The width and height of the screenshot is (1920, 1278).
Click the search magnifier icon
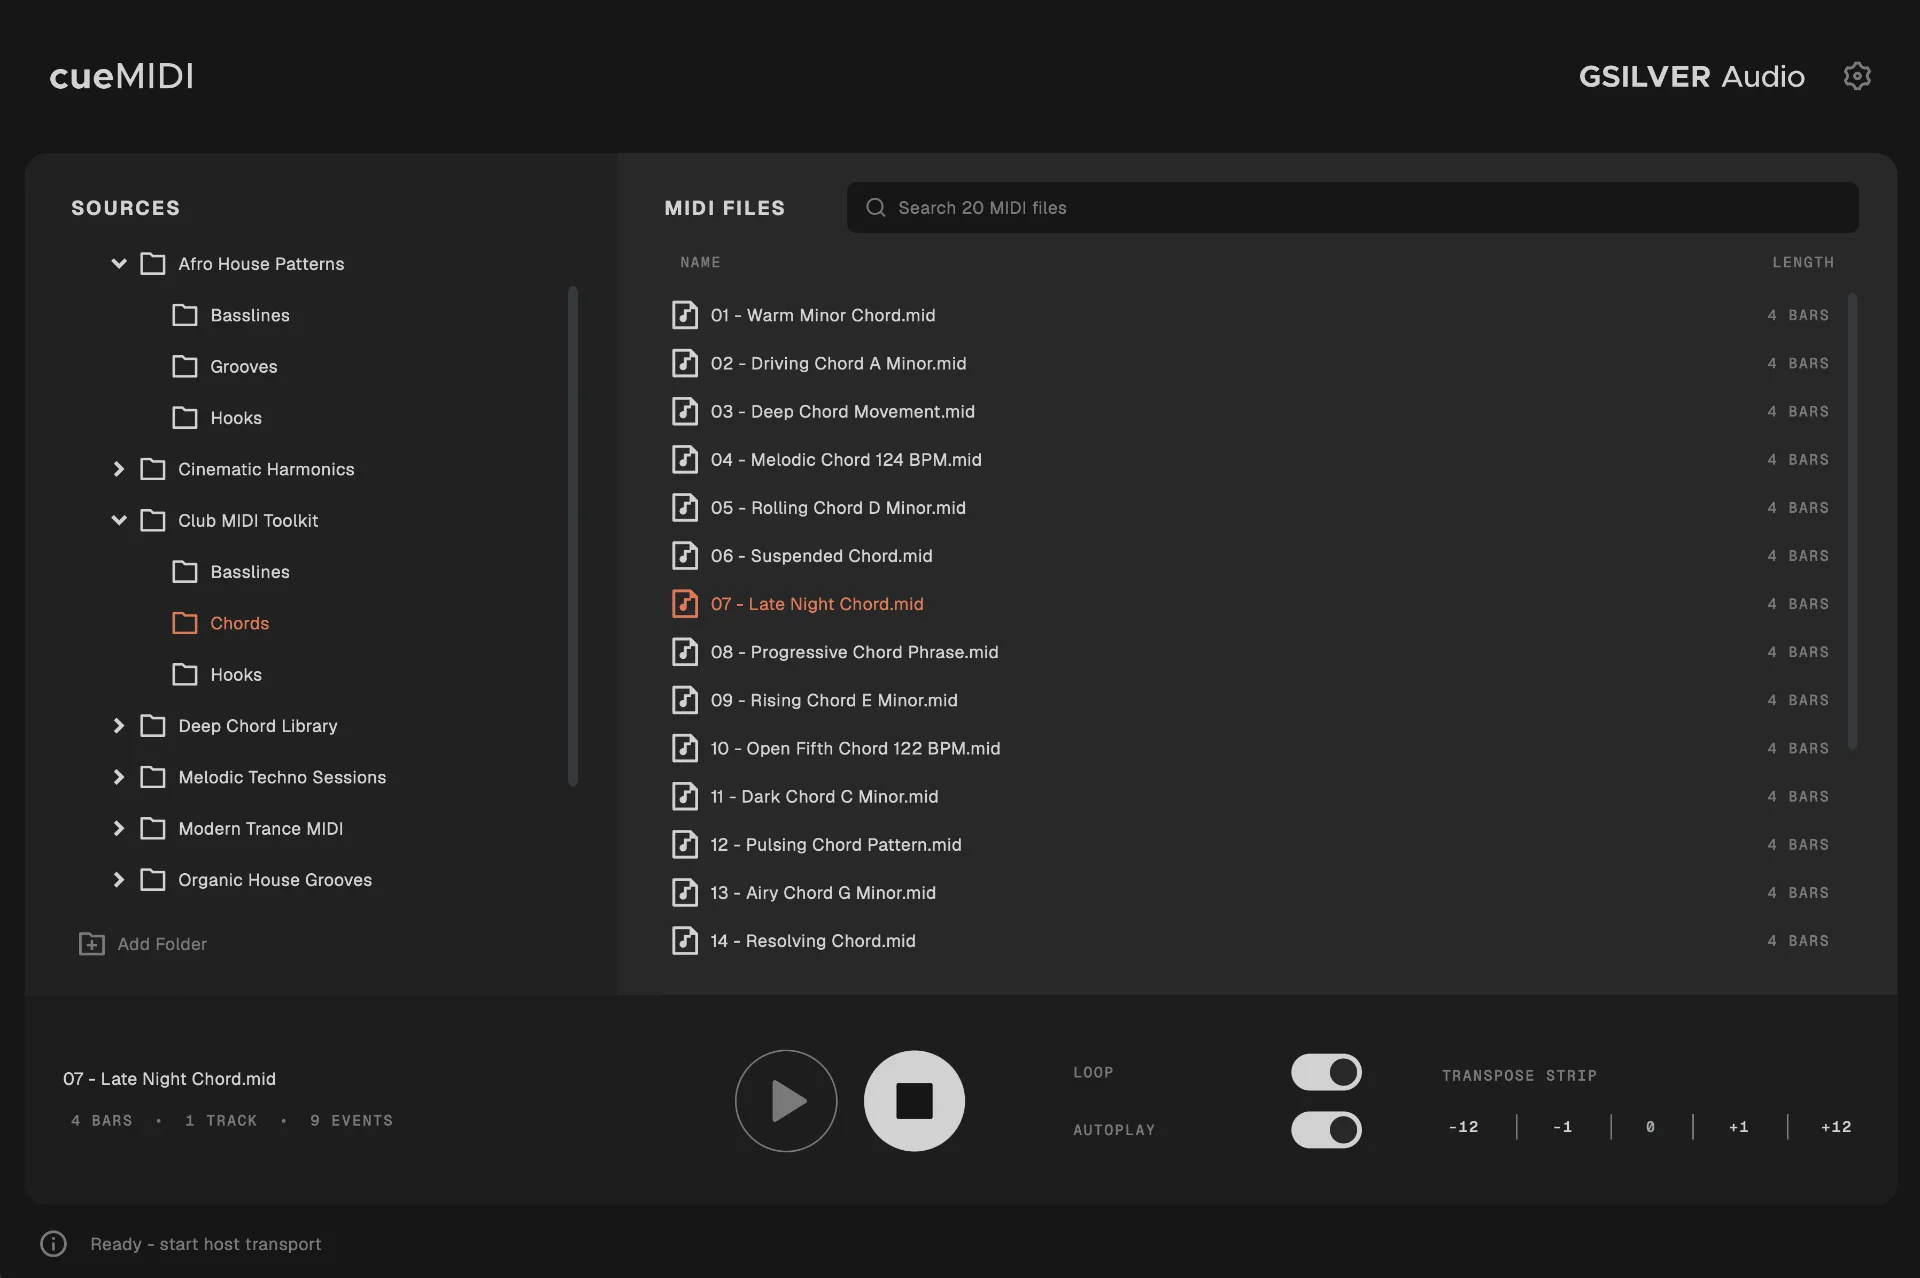tap(876, 207)
